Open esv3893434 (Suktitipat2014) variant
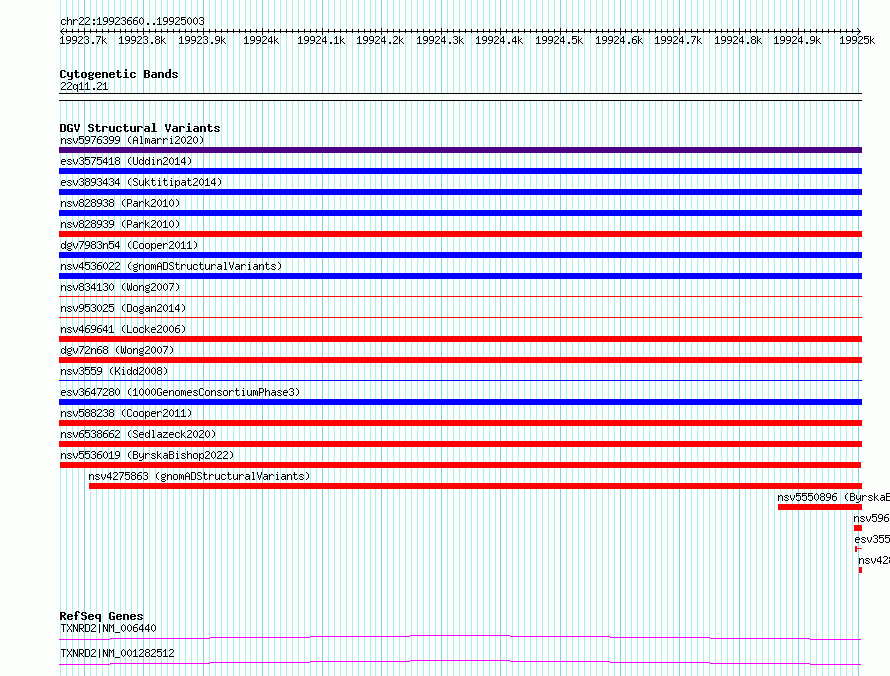Viewport: 890px width, 676px height. coord(141,182)
